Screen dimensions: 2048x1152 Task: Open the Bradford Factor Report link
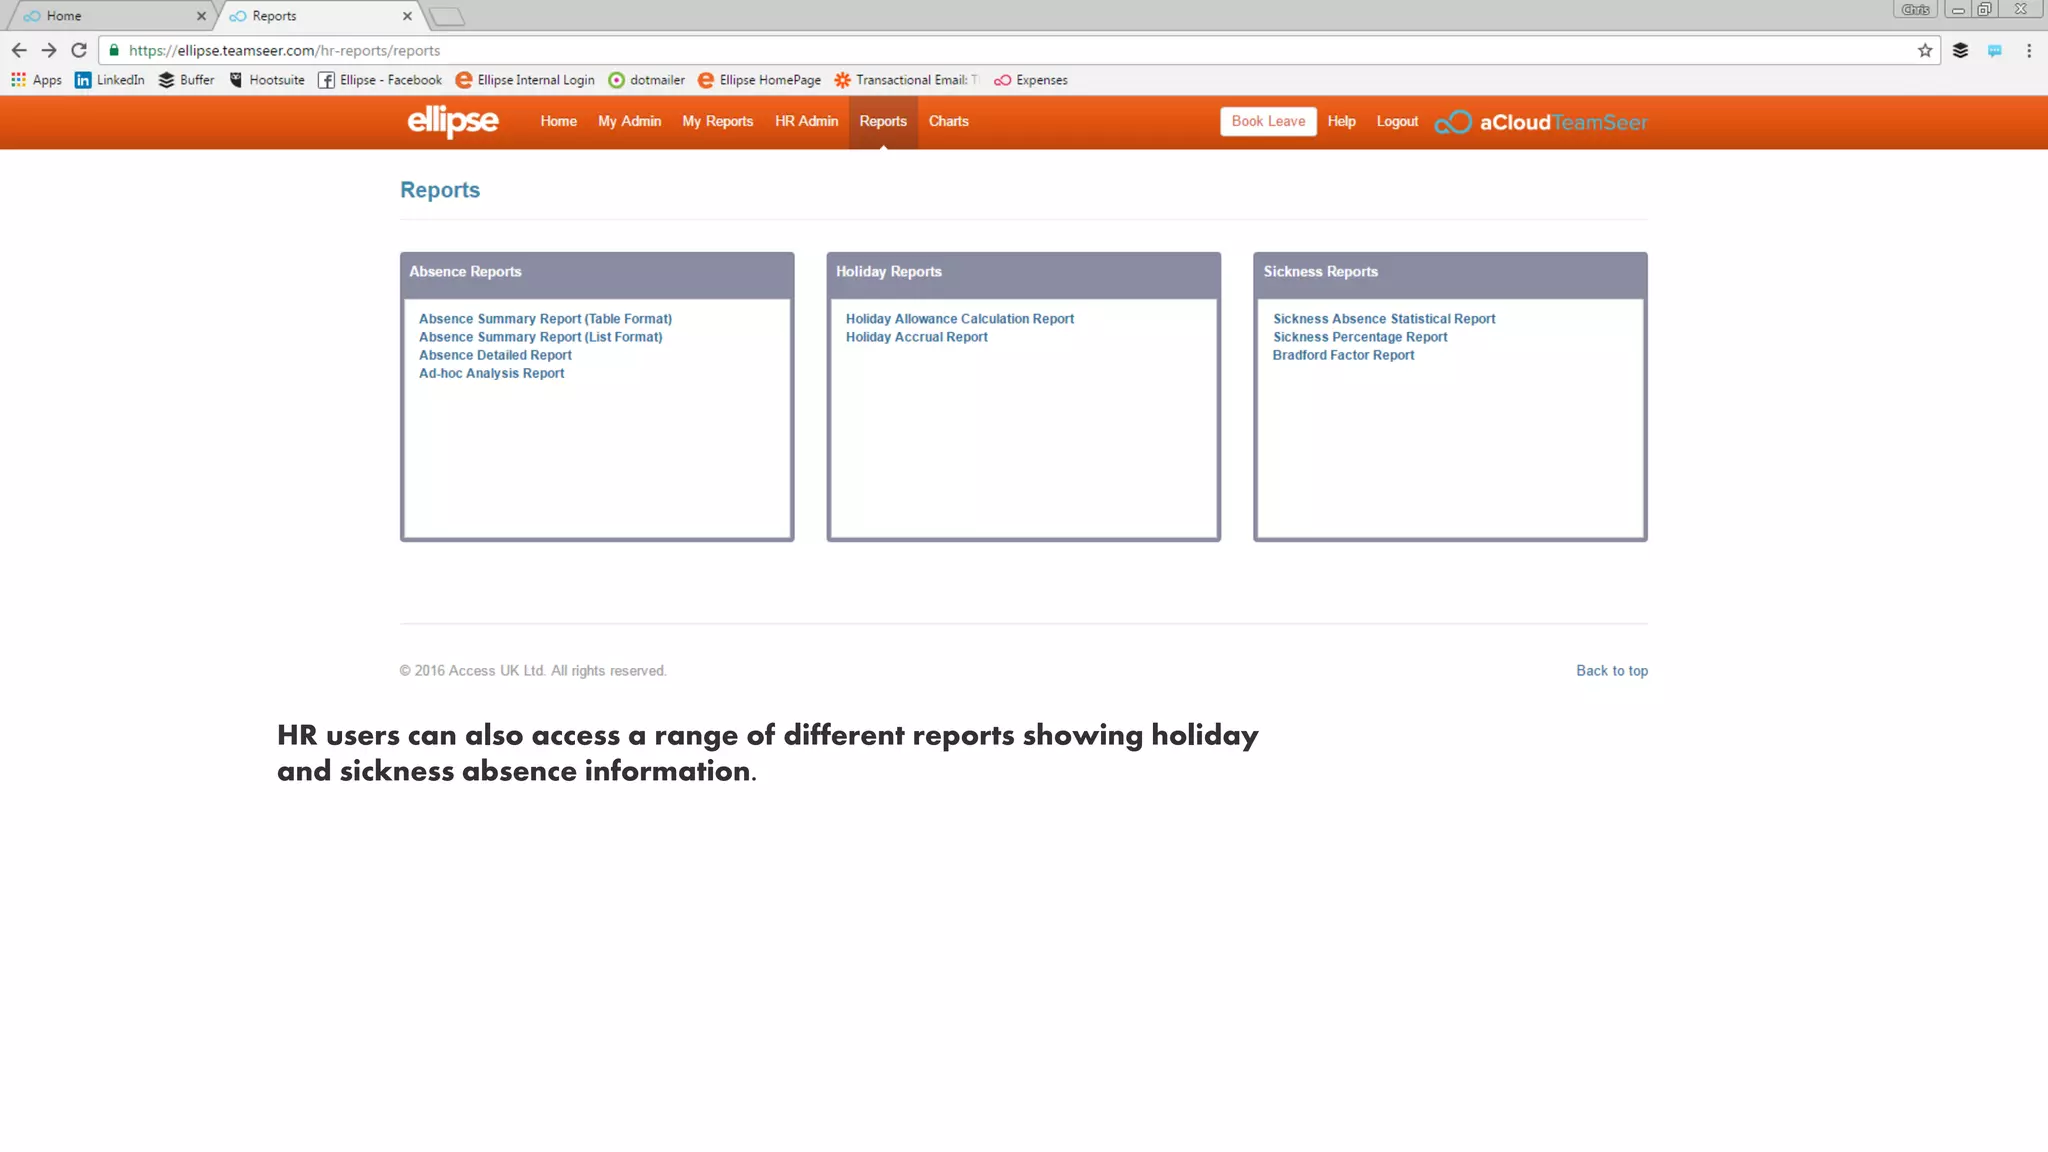[1343, 355]
